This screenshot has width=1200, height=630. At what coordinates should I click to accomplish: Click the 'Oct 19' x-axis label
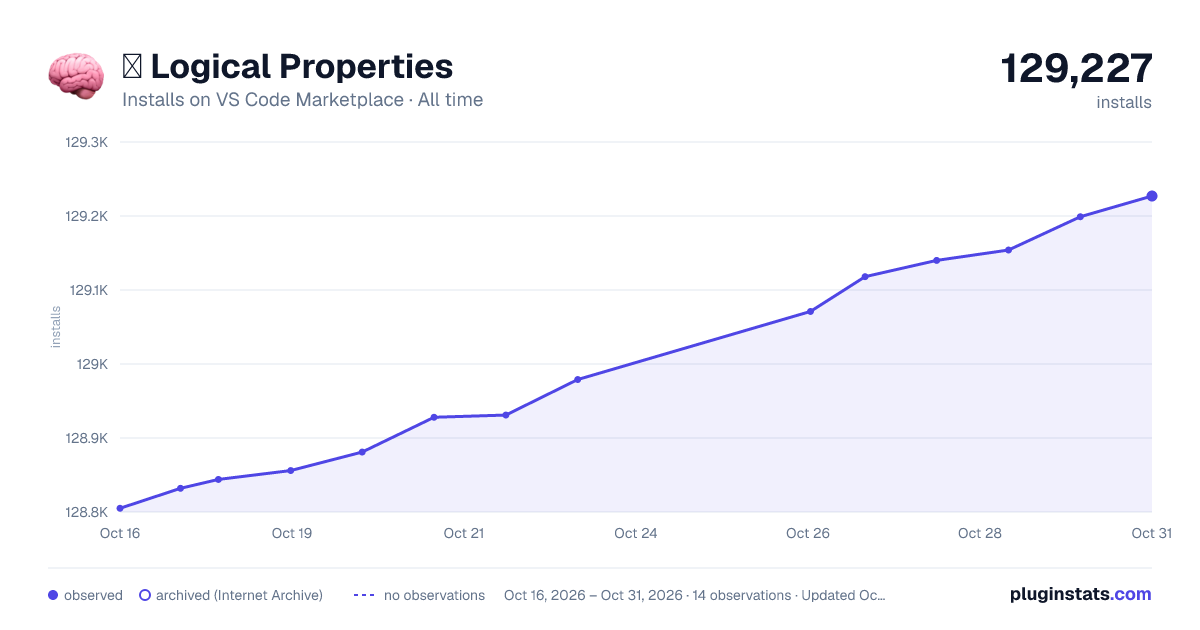coord(292,533)
